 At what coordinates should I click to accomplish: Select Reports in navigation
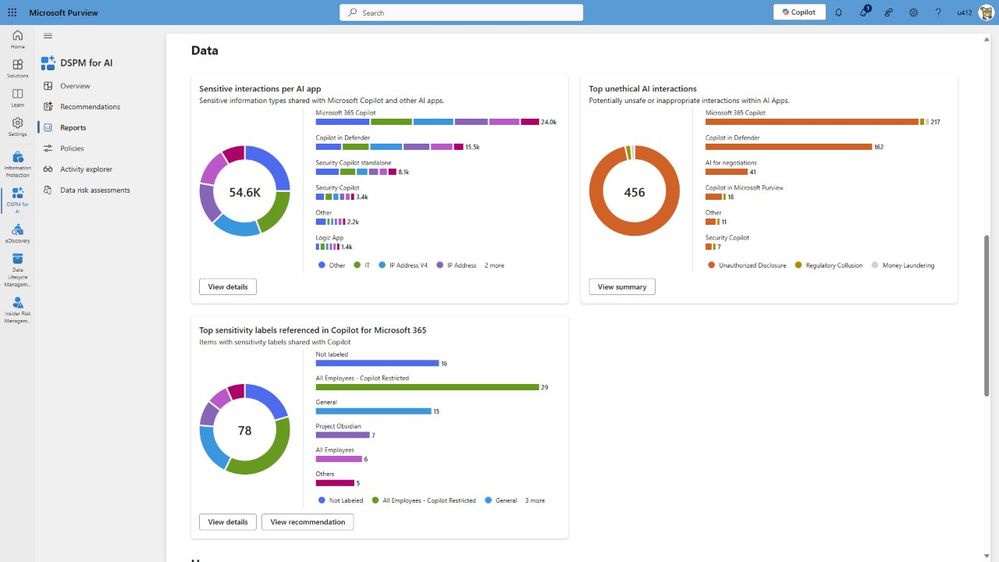73,127
